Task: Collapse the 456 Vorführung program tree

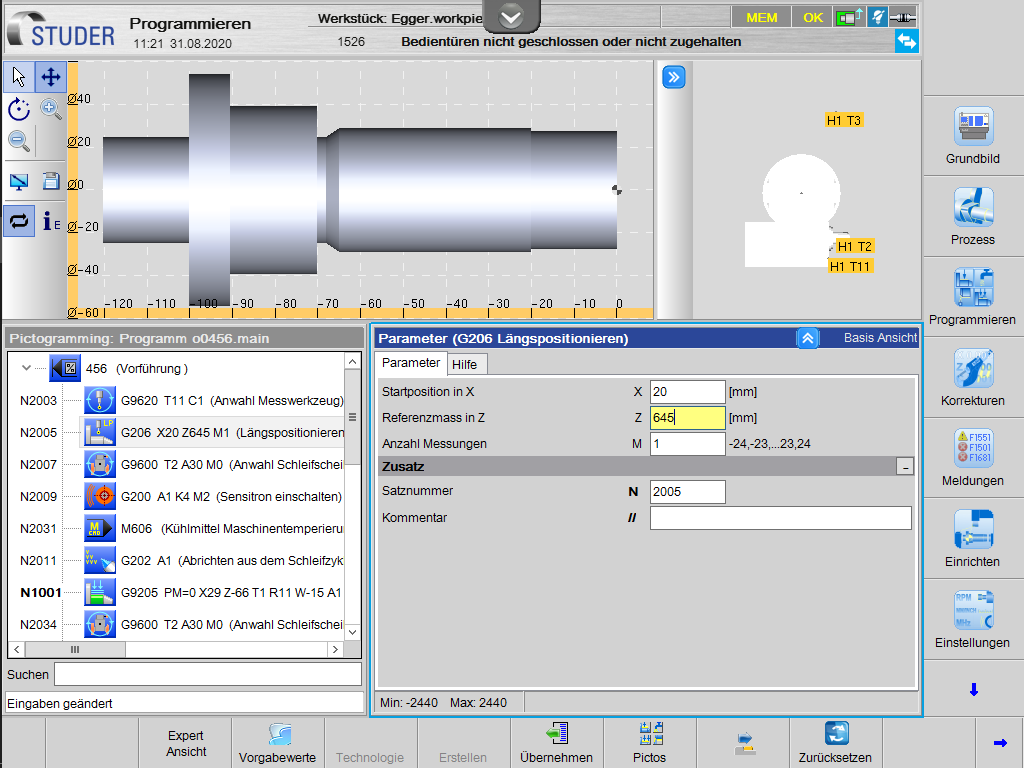Action: [x=27, y=368]
